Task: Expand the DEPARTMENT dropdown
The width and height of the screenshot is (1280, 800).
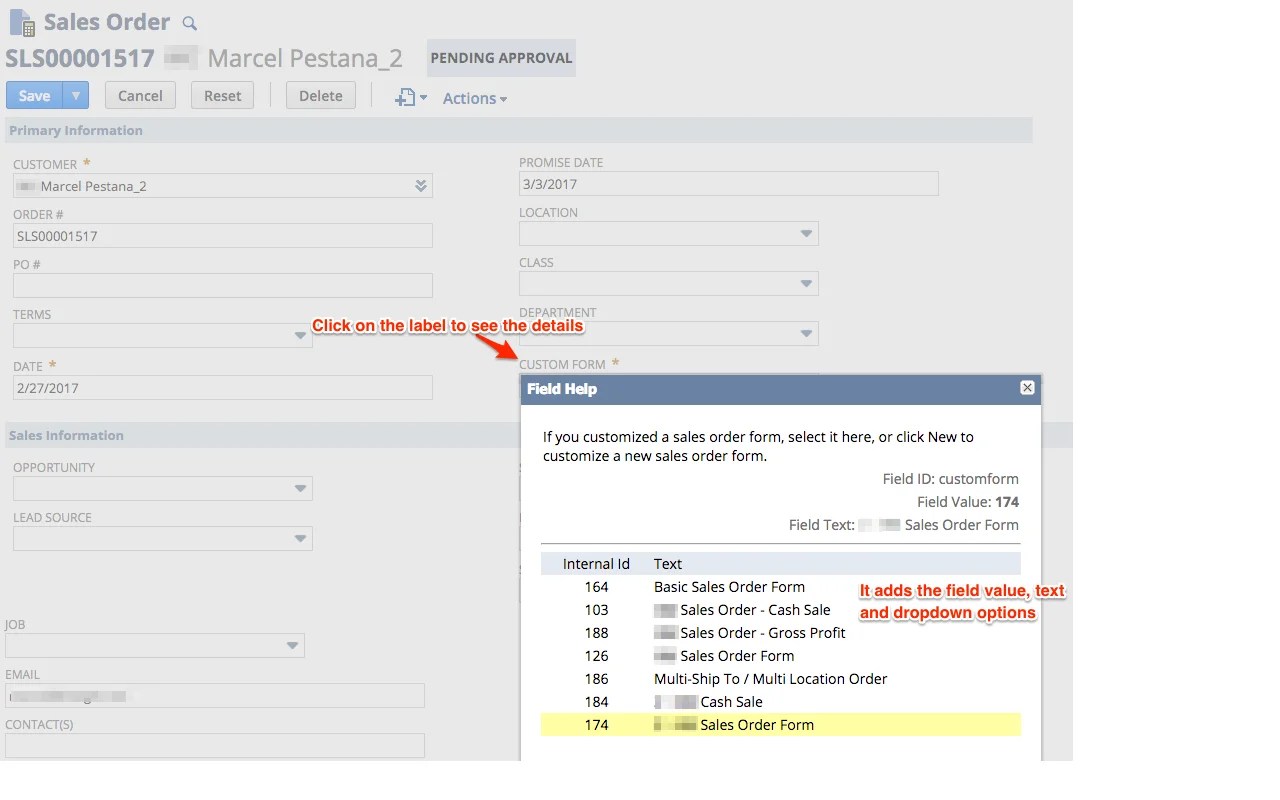Action: [x=806, y=333]
